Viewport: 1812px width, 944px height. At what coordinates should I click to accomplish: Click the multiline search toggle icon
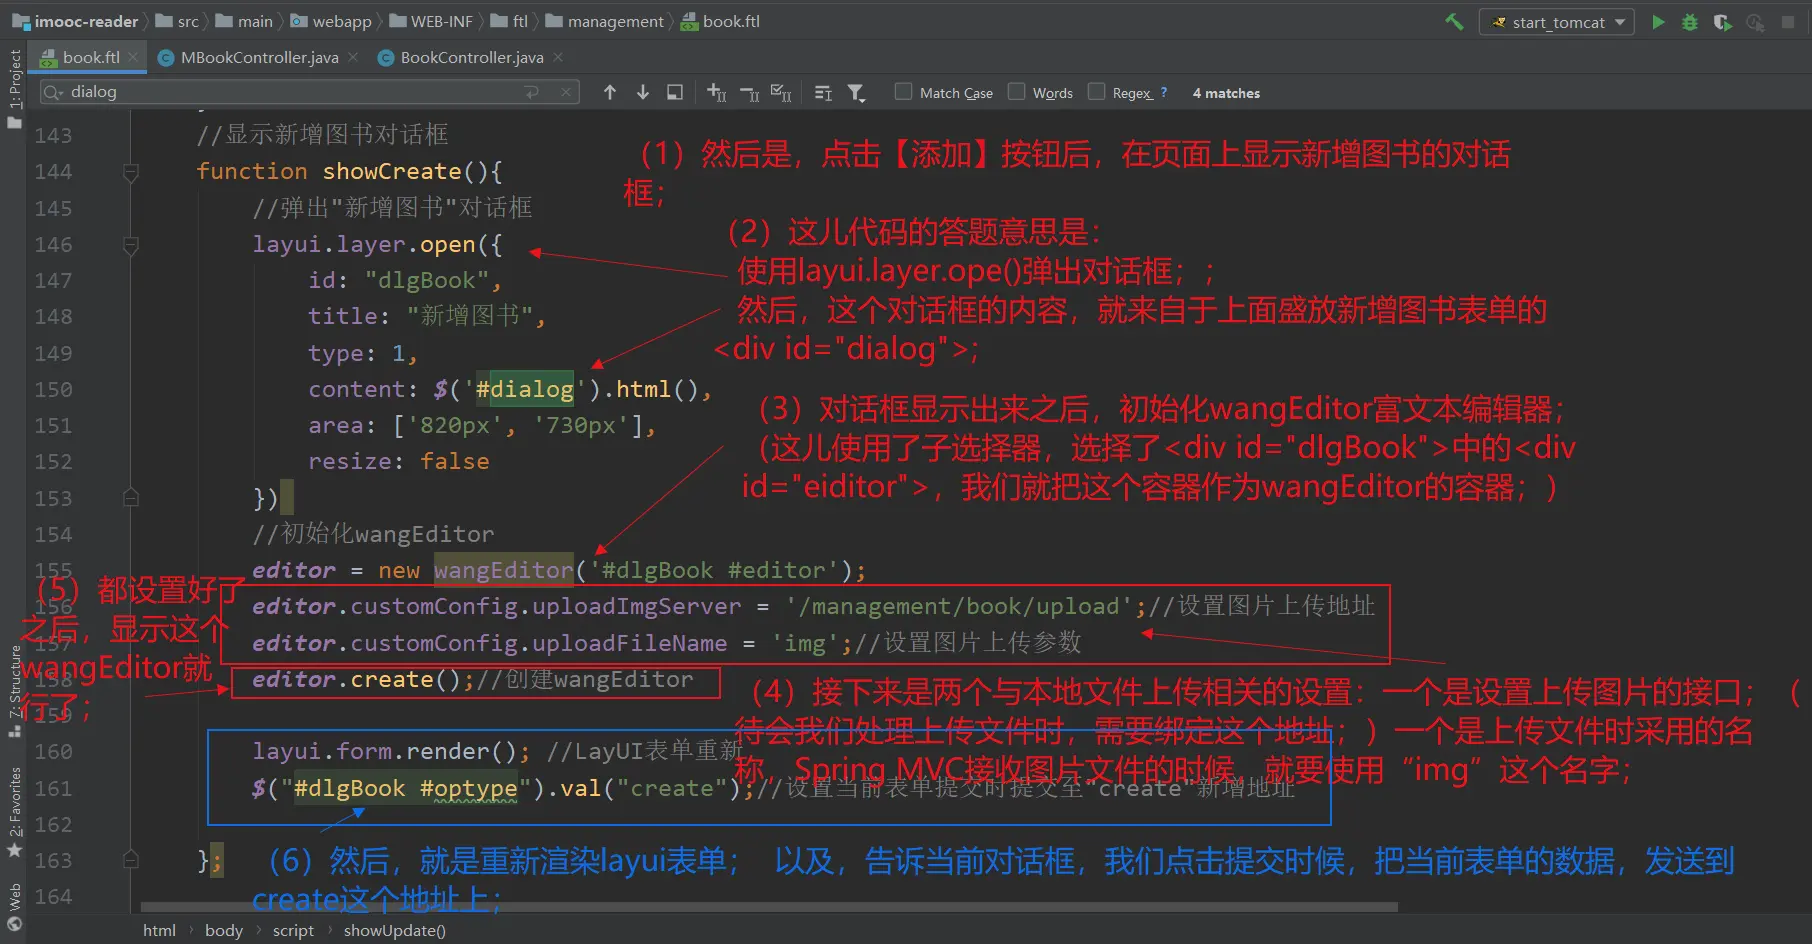coord(823,93)
